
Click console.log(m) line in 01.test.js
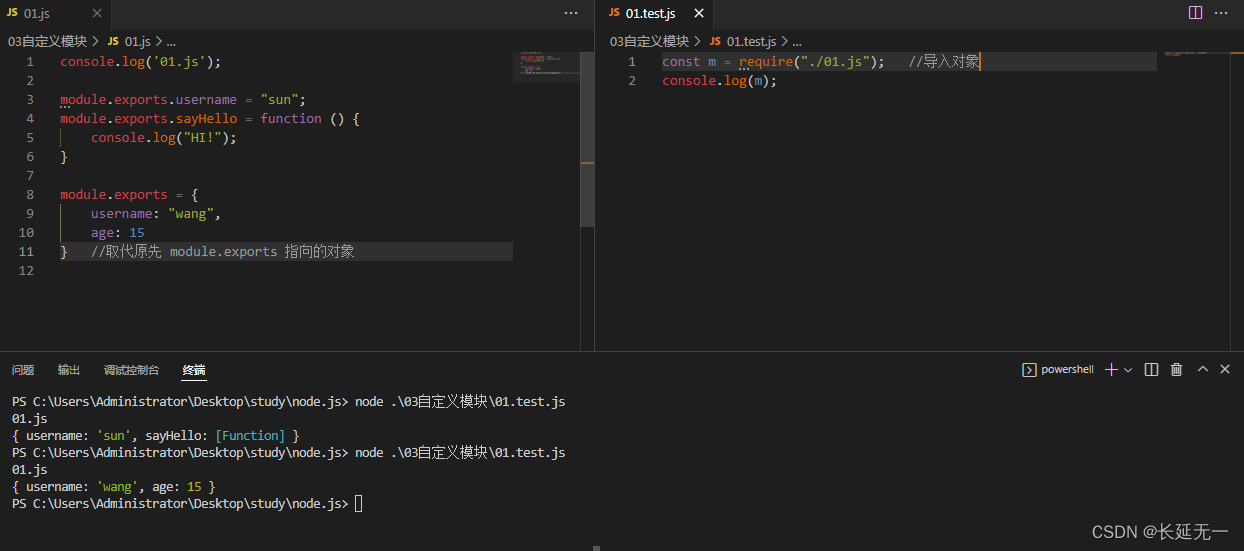pos(719,81)
